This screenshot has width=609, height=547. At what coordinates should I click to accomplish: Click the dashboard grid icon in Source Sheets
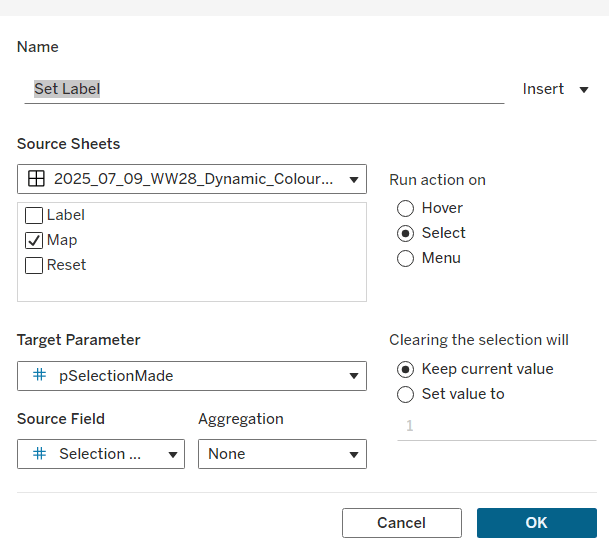point(36,179)
